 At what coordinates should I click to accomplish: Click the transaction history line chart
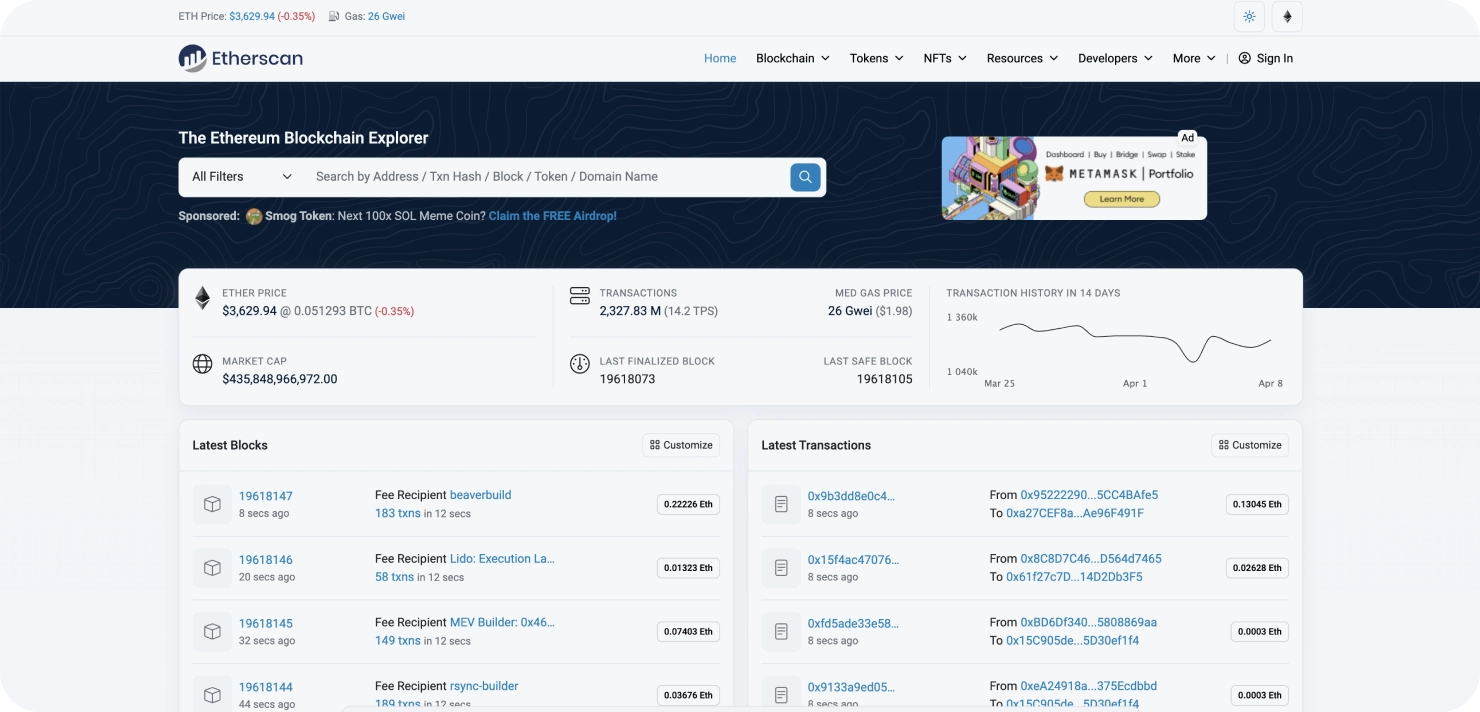[1134, 341]
